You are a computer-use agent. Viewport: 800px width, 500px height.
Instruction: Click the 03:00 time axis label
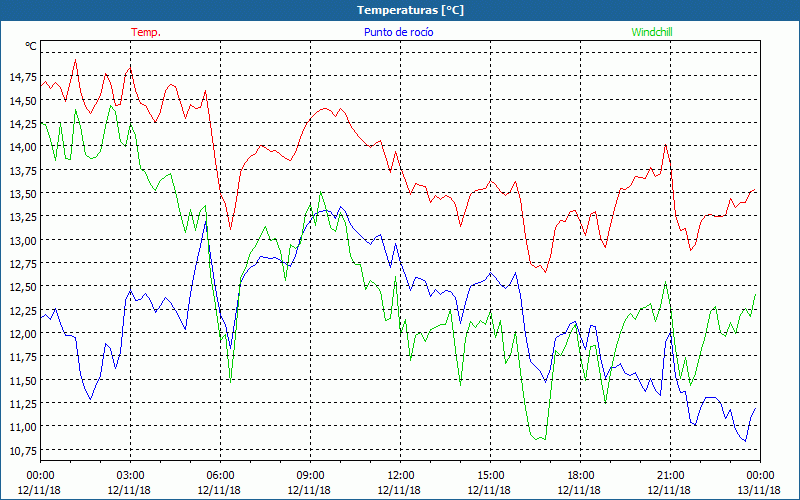tap(130, 476)
